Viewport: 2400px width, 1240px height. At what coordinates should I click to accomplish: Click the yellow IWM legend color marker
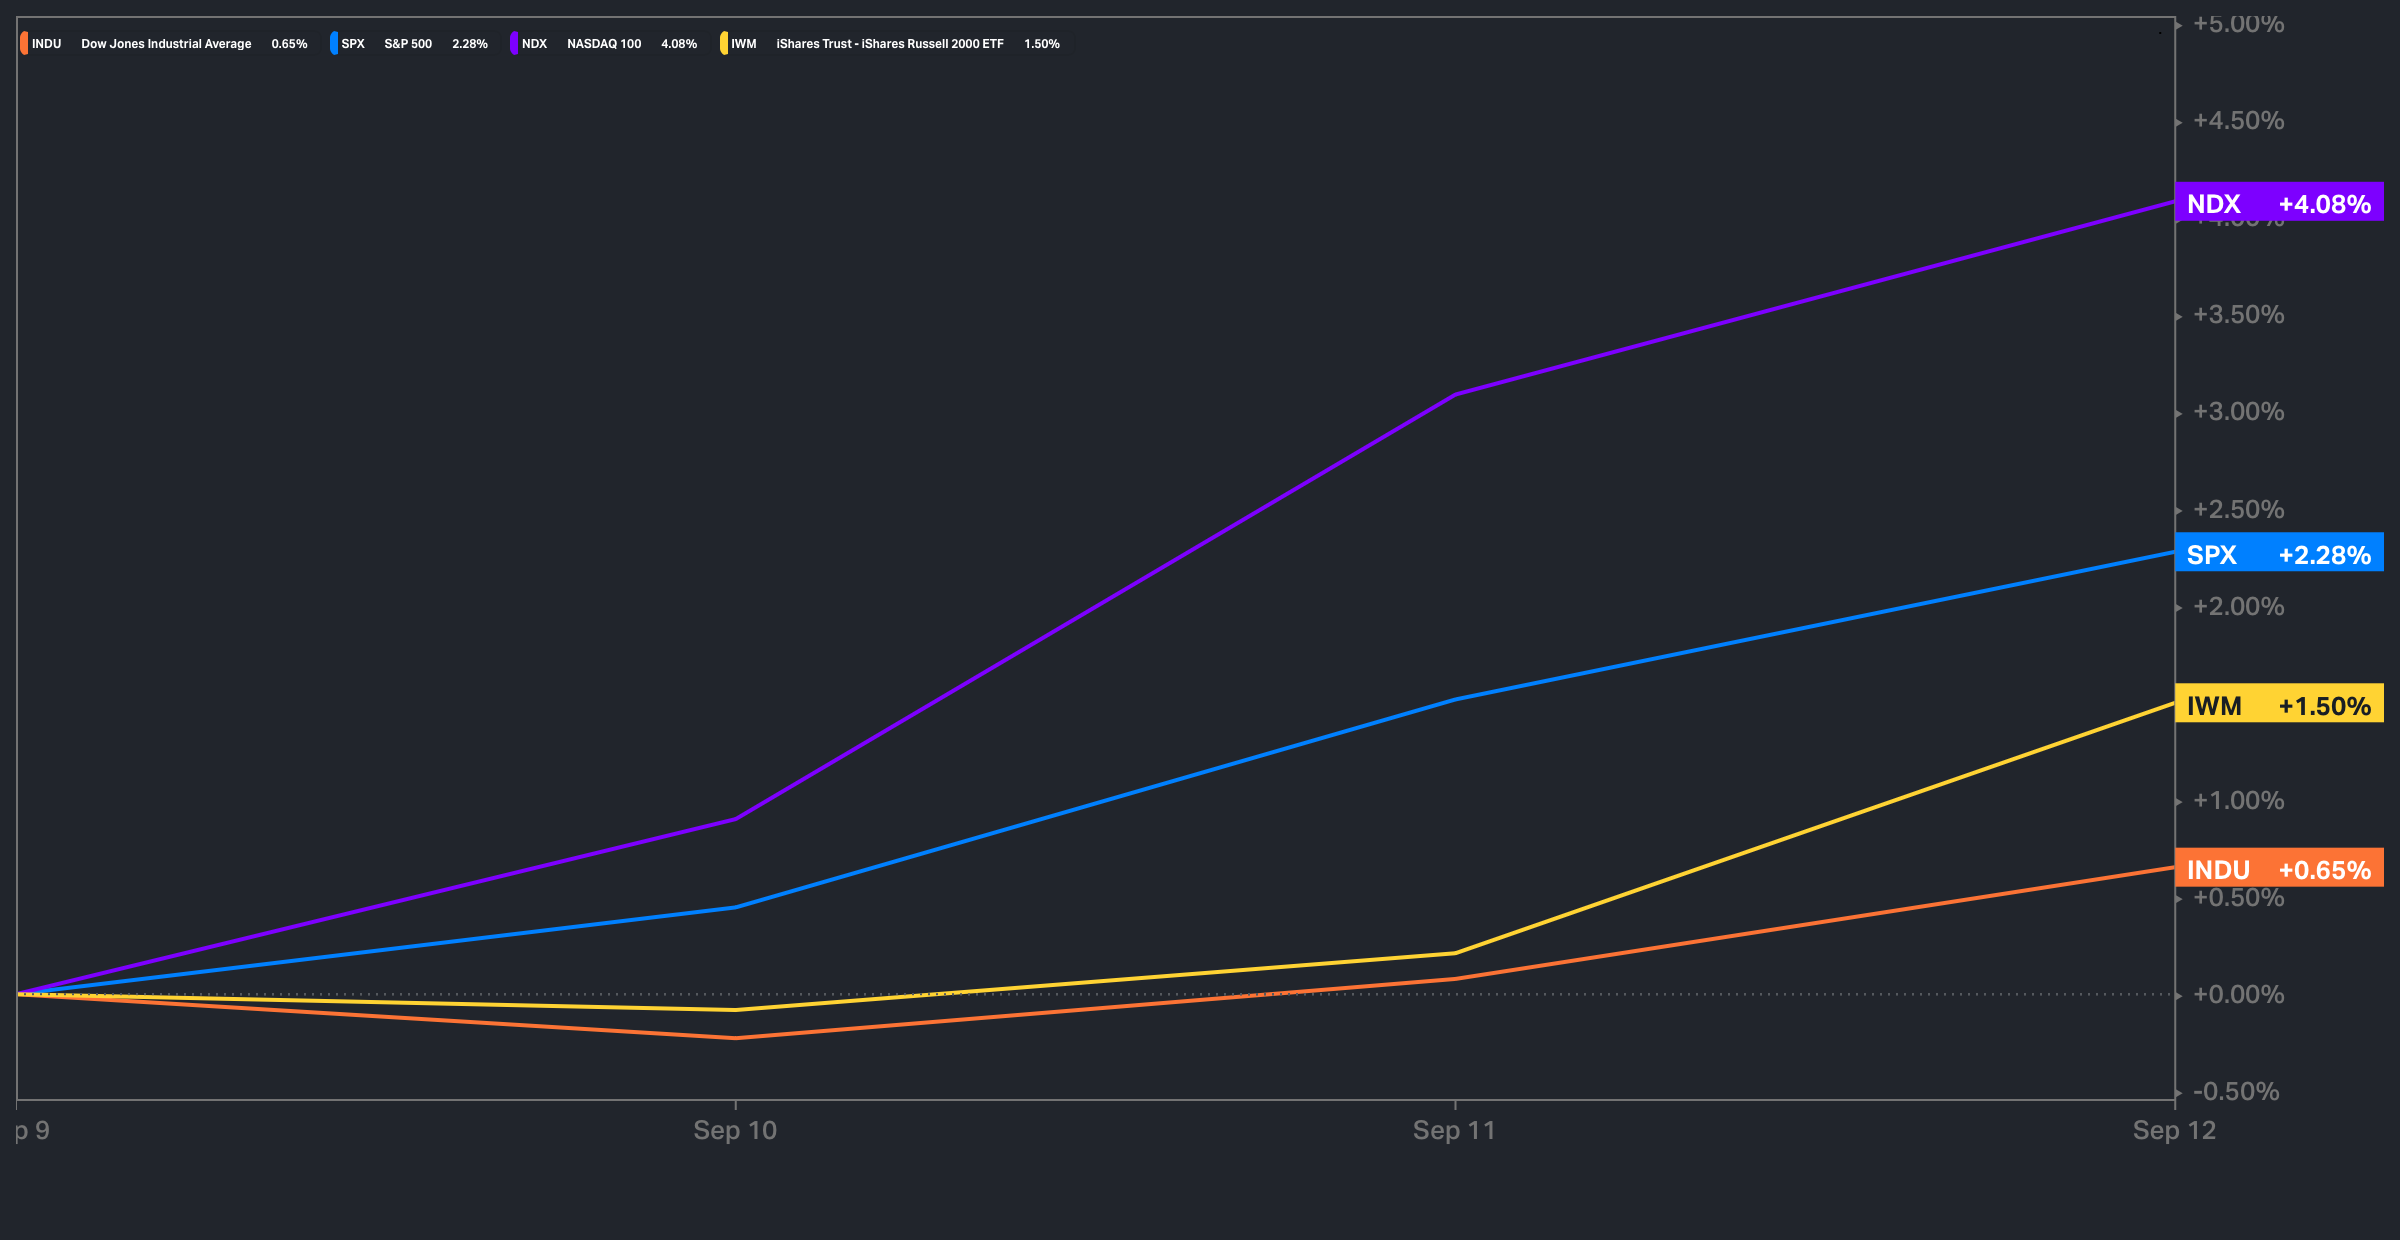724,44
